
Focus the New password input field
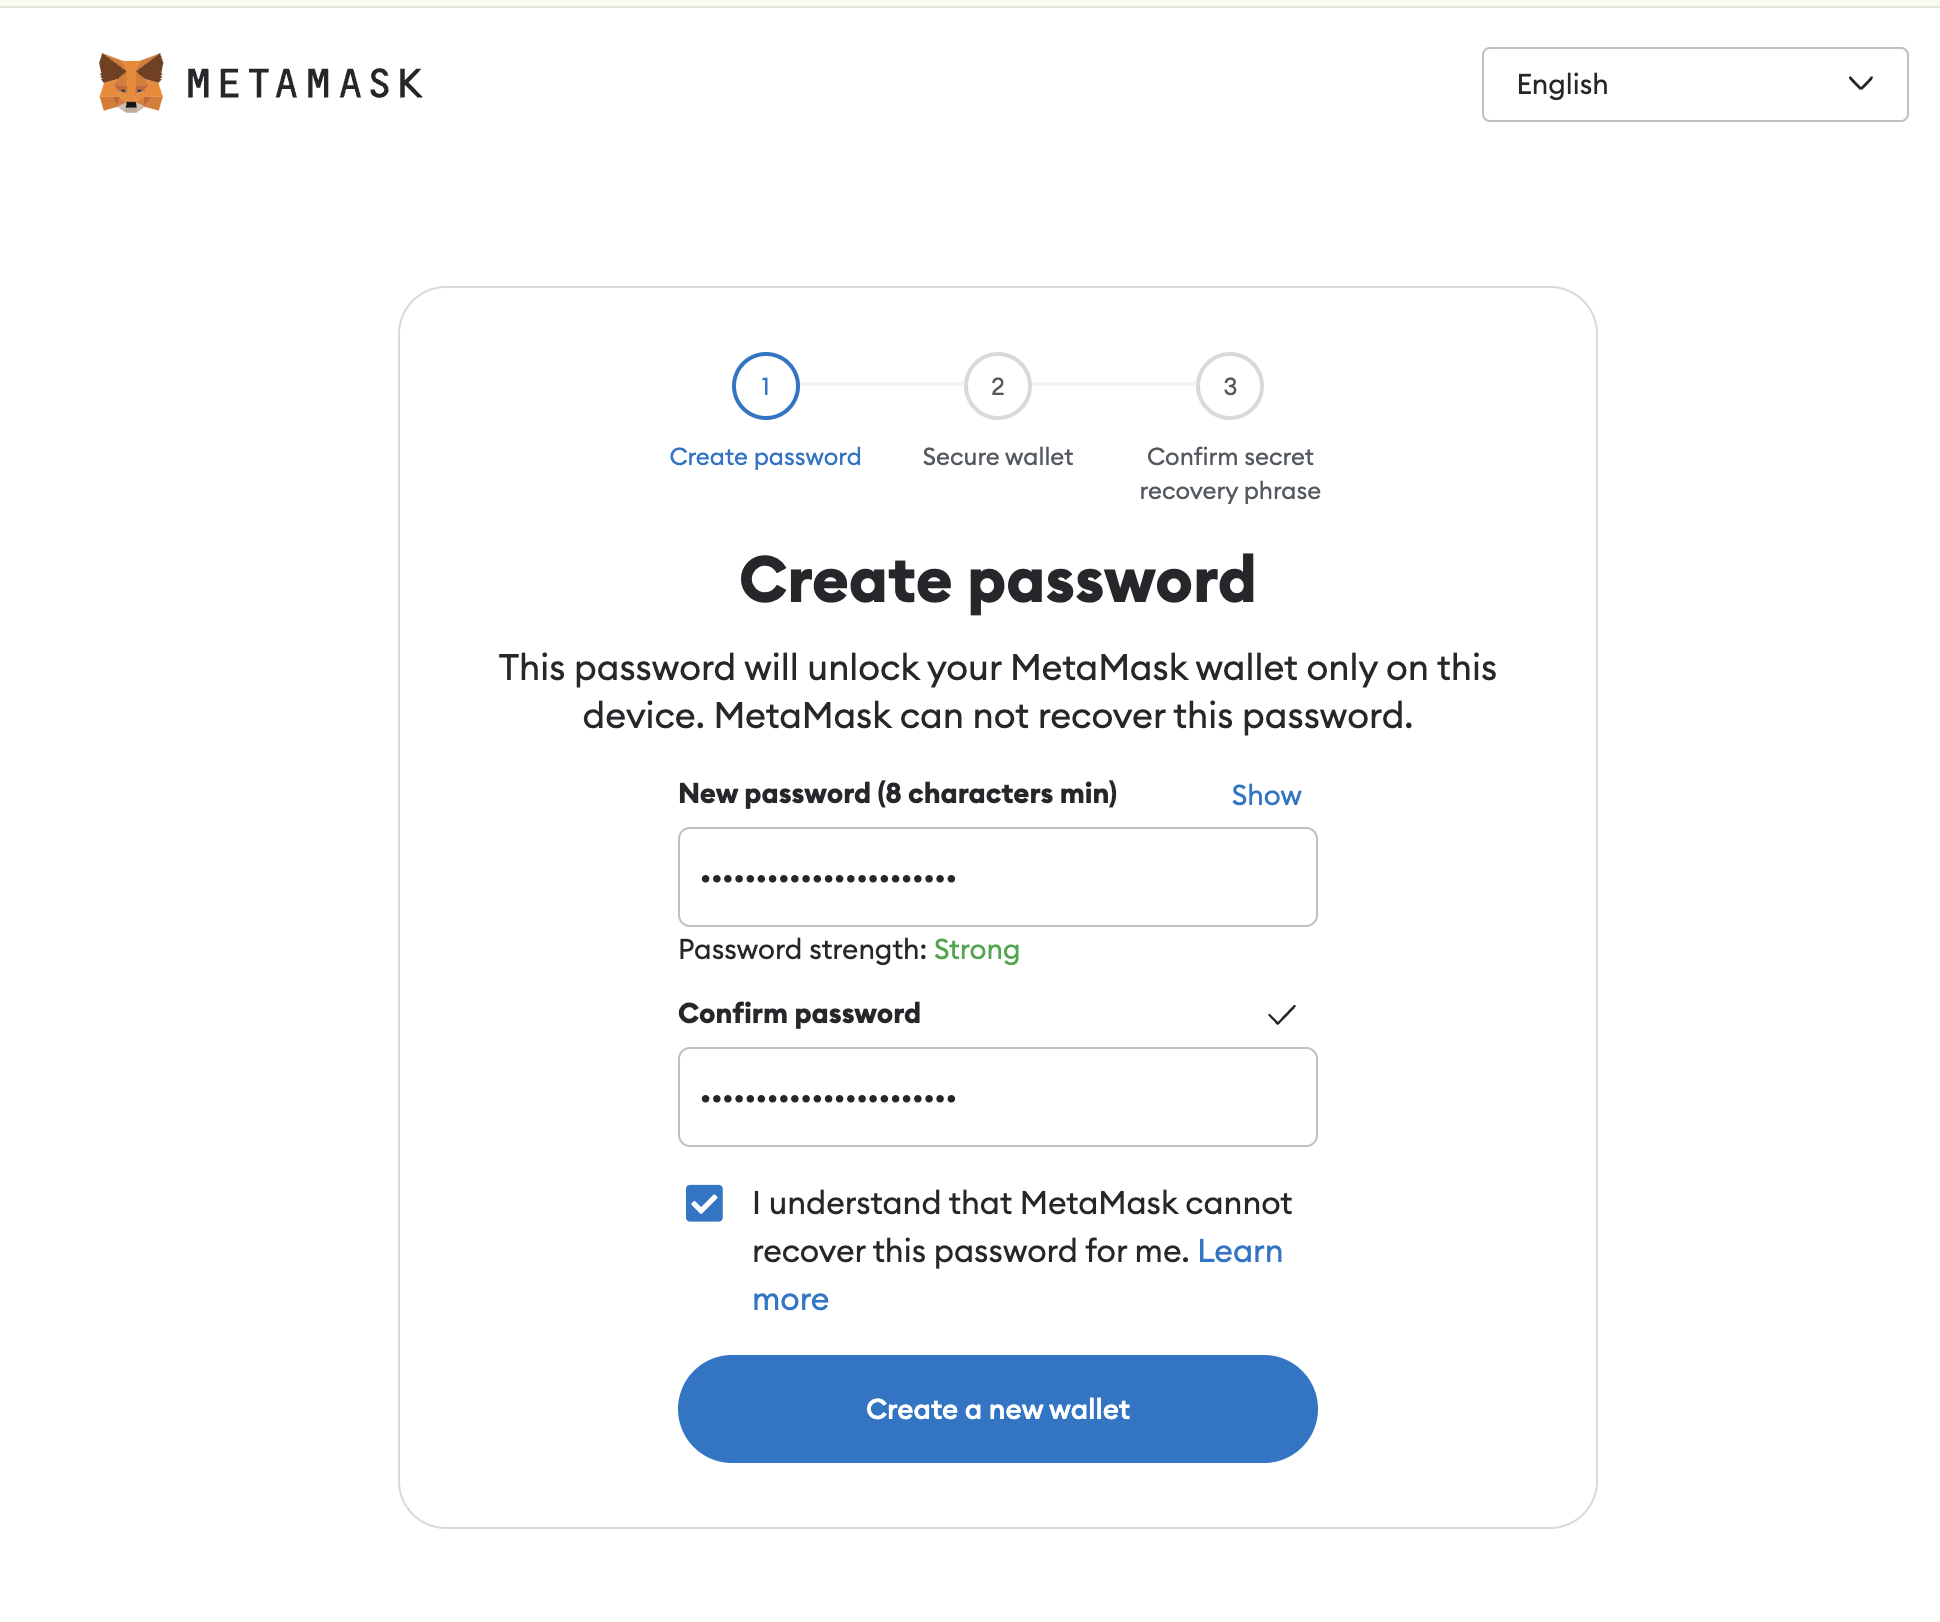(997, 877)
